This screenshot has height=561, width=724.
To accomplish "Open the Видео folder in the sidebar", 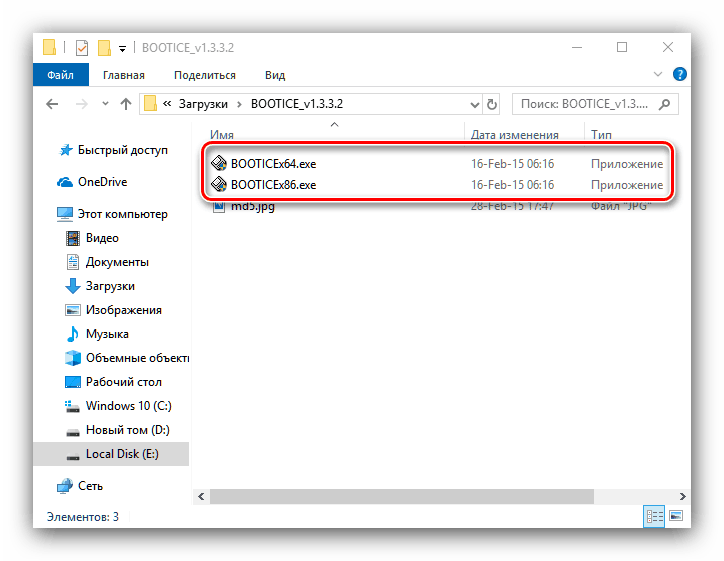I will click(x=102, y=238).
